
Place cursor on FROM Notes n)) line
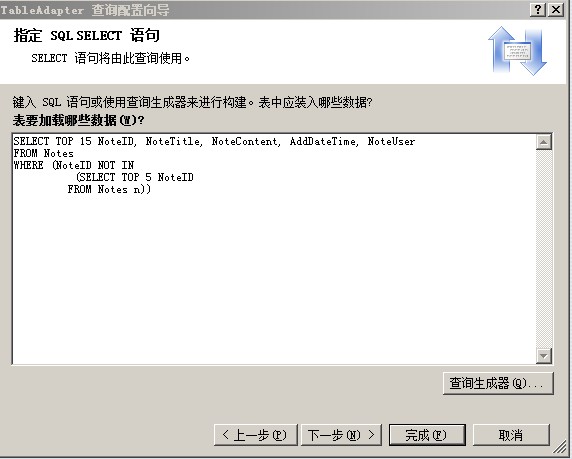(x=109, y=189)
